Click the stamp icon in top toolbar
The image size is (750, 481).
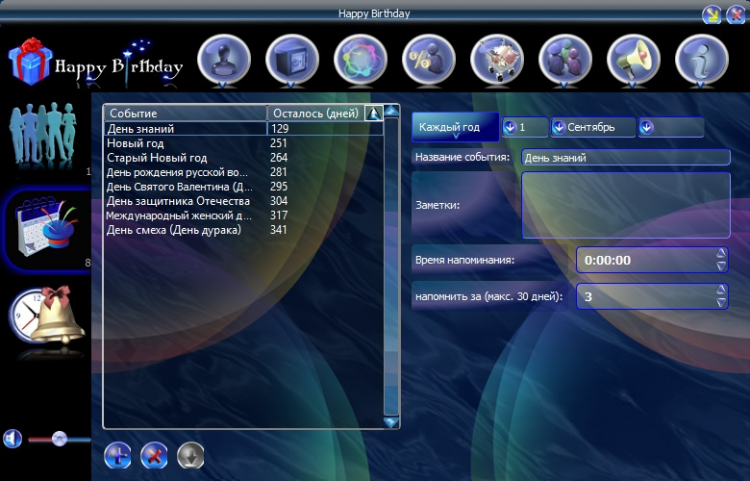[224, 60]
